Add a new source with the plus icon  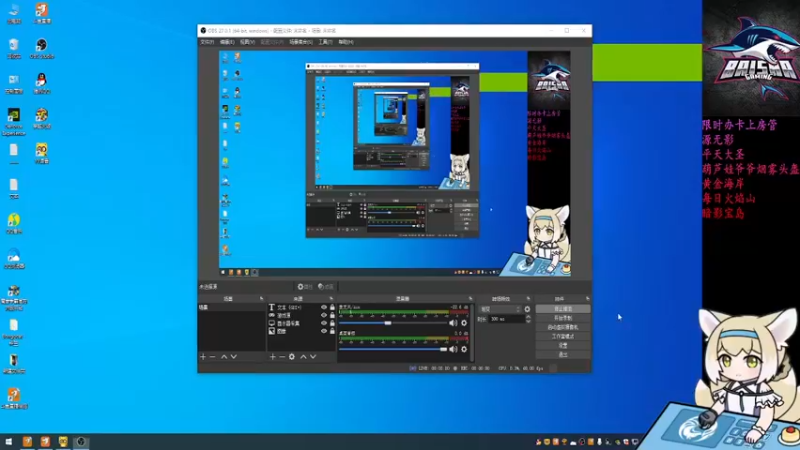[272, 357]
